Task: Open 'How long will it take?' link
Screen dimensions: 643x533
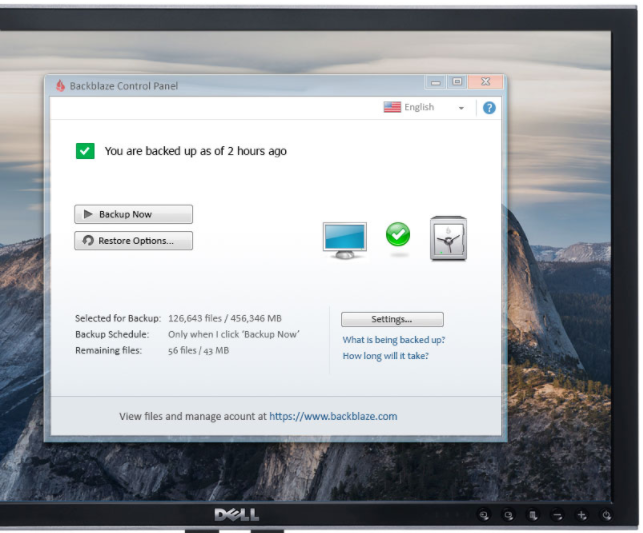Action: coord(385,356)
